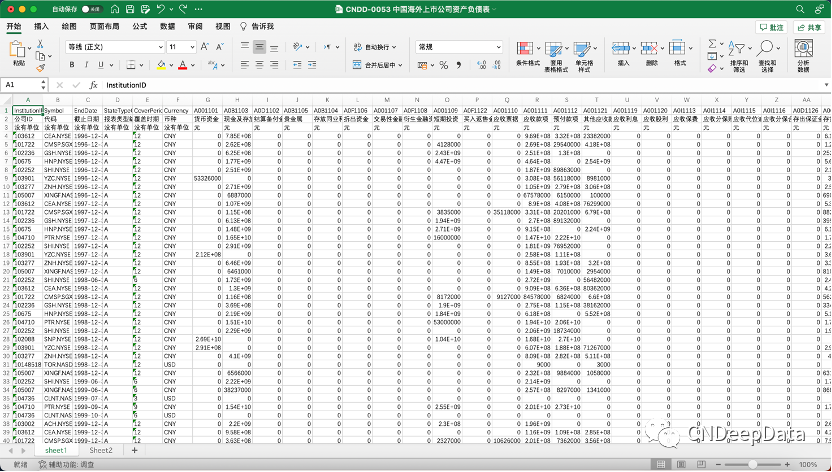
Task: Toggle align text right
Action: [x=274, y=65]
